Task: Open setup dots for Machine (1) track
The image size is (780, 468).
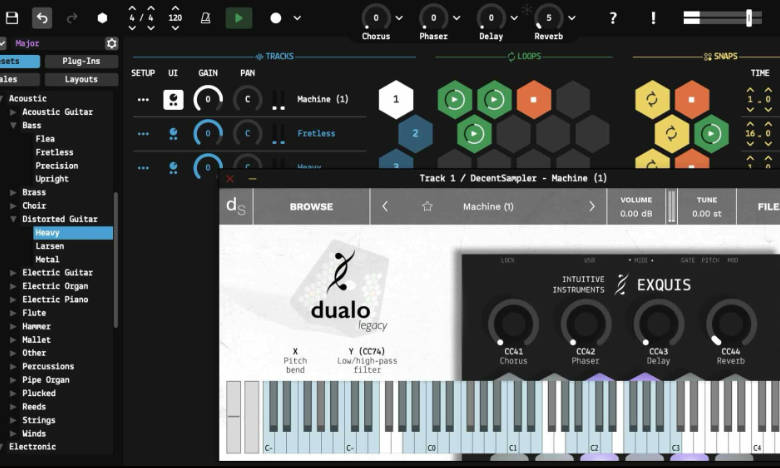Action: pyautogui.click(x=143, y=99)
